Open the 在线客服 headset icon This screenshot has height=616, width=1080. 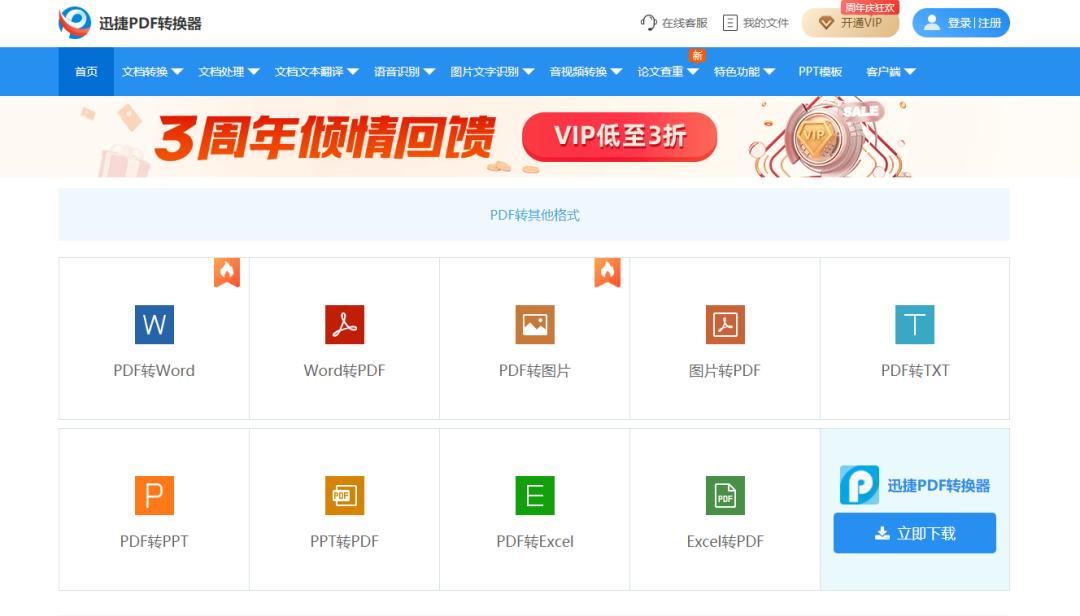coord(648,22)
